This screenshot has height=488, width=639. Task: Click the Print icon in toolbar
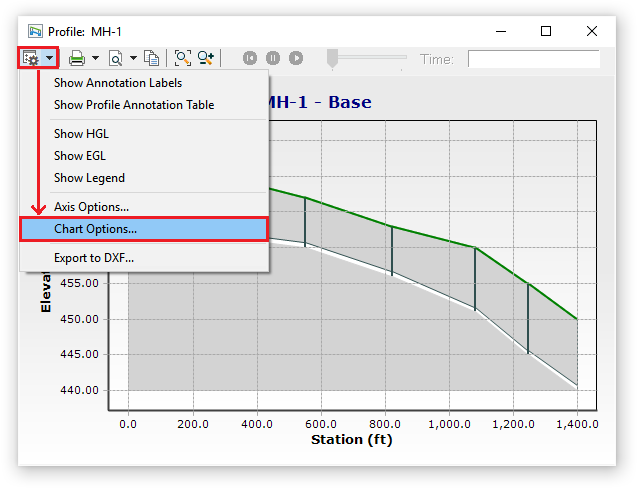click(77, 59)
